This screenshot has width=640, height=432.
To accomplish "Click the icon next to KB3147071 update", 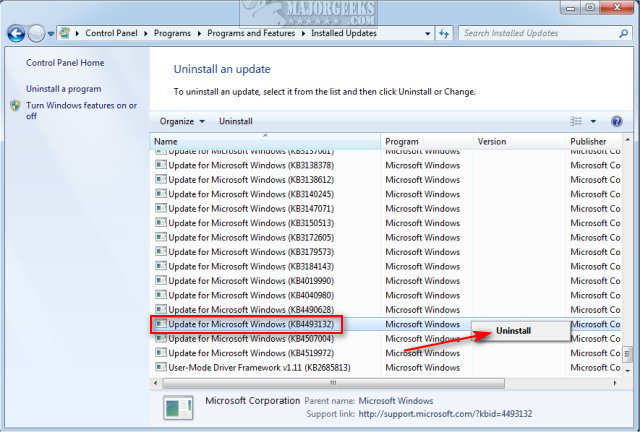I will (161, 208).
